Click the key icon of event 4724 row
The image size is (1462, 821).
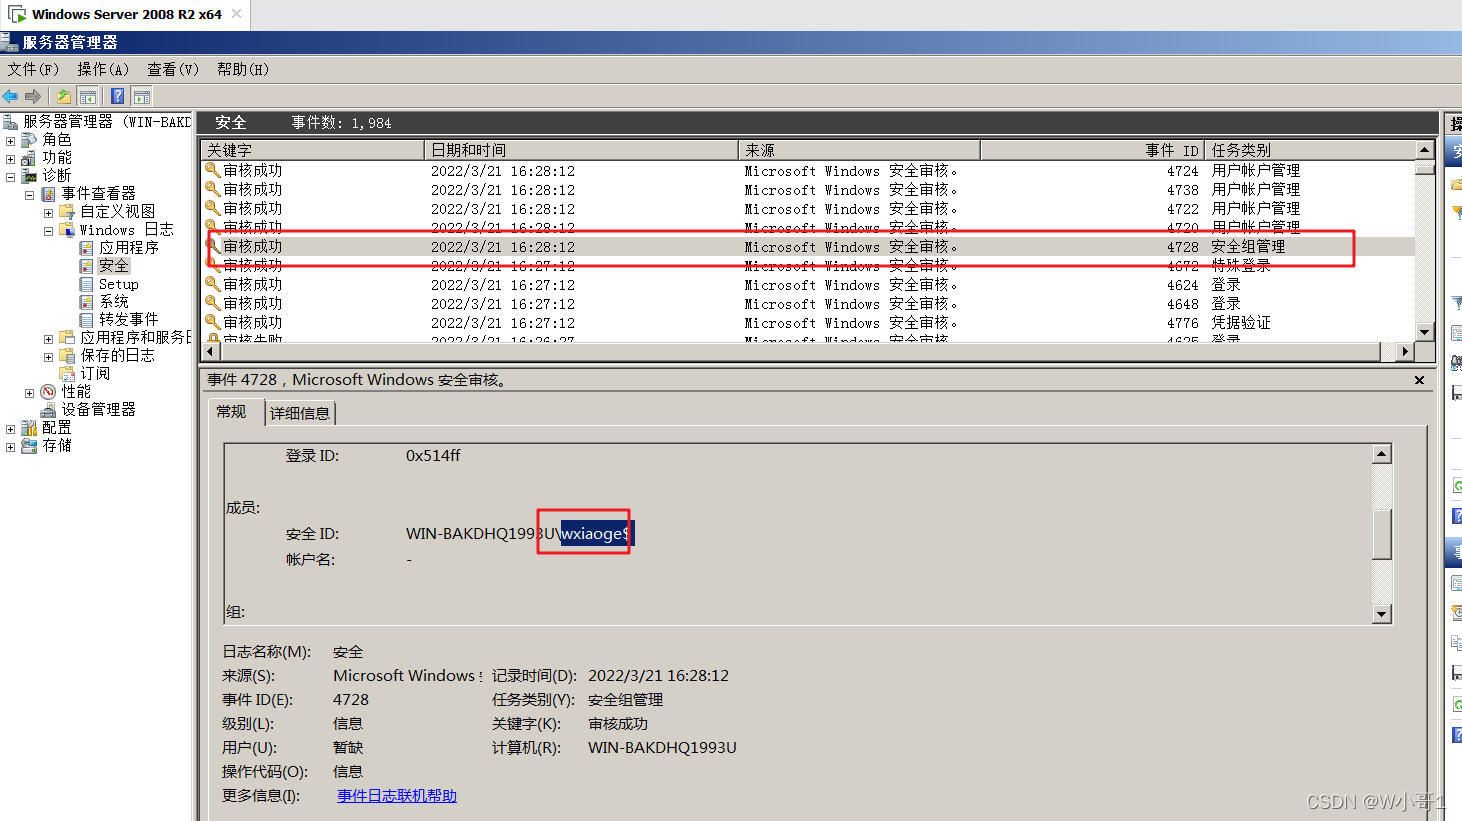212,171
